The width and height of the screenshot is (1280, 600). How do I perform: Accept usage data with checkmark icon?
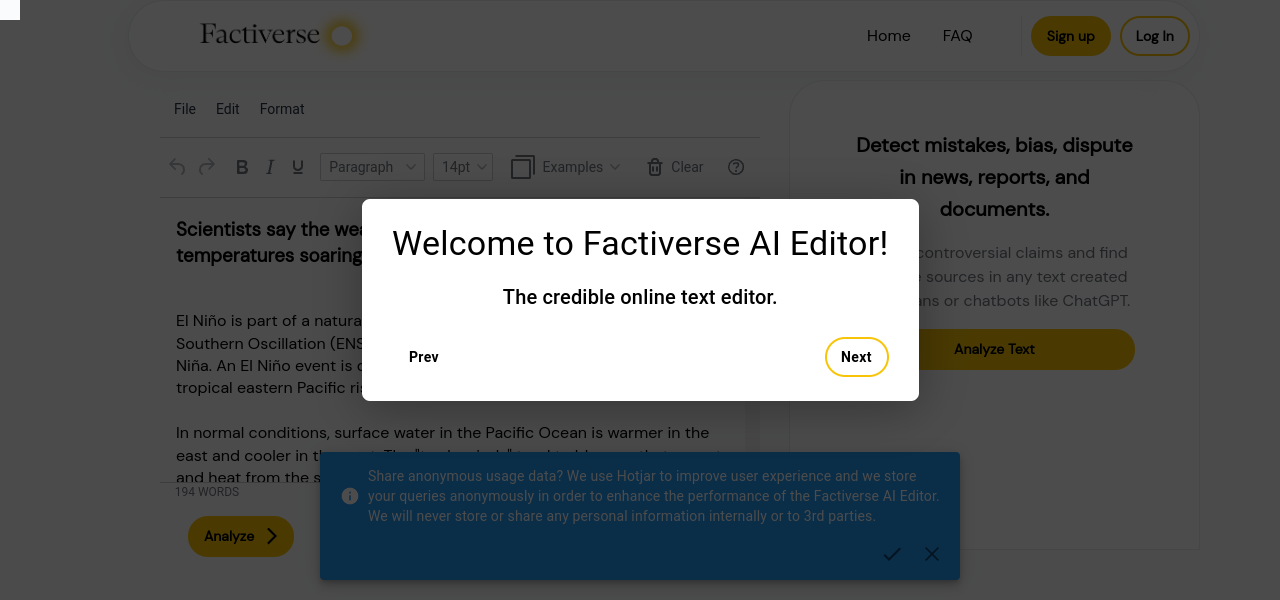click(x=892, y=554)
